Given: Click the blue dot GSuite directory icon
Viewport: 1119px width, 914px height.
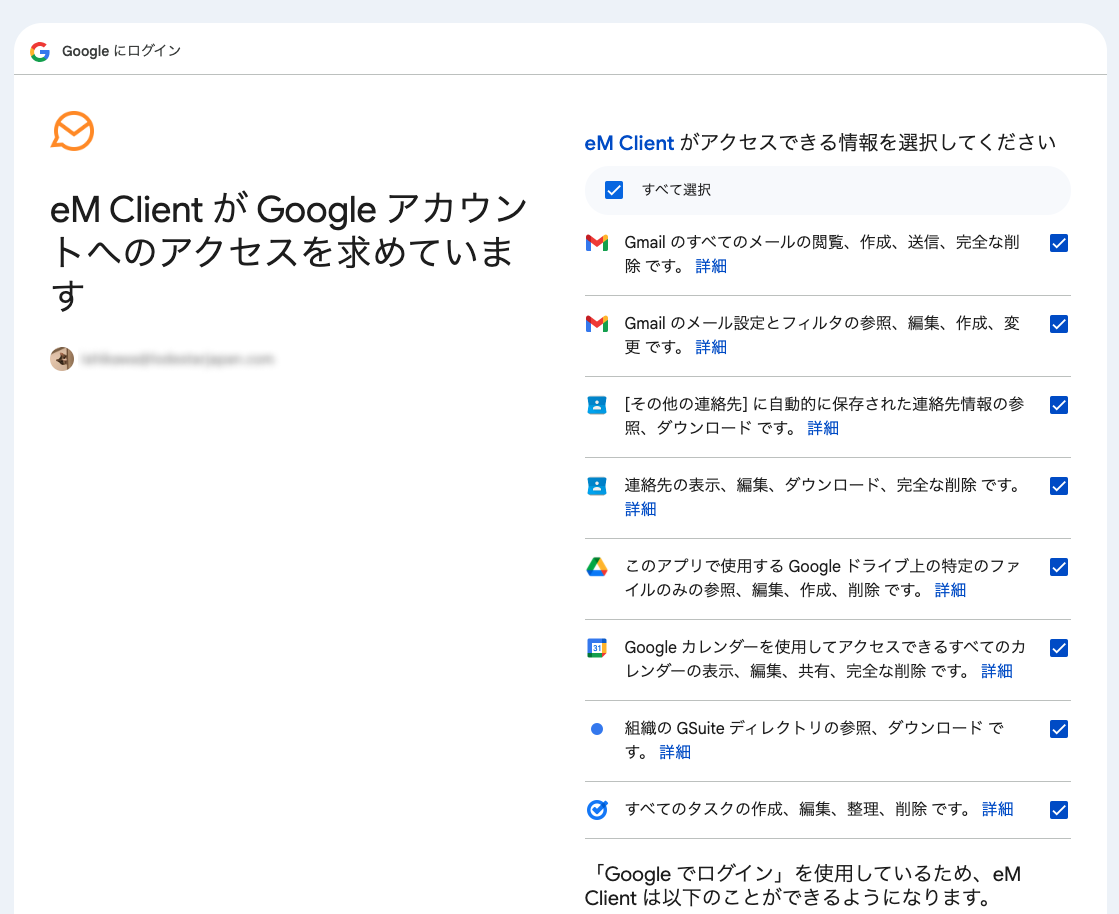Looking at the screenshot, I should [x=597, y=729].
